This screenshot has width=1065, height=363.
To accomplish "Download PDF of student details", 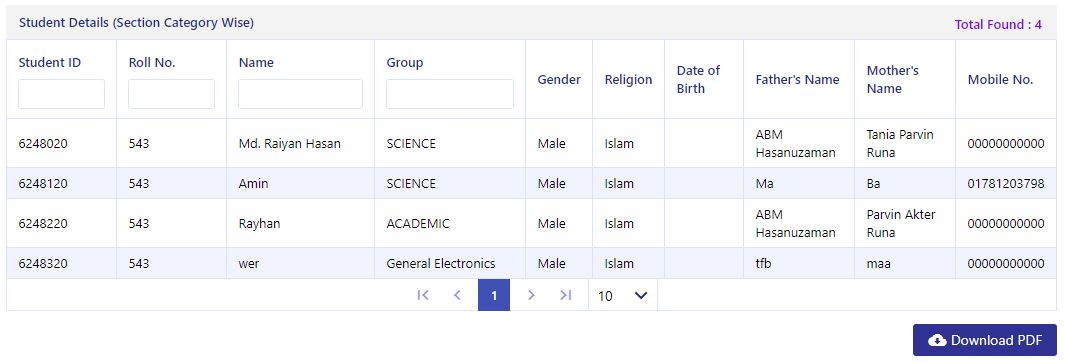I will click(985, 340).
